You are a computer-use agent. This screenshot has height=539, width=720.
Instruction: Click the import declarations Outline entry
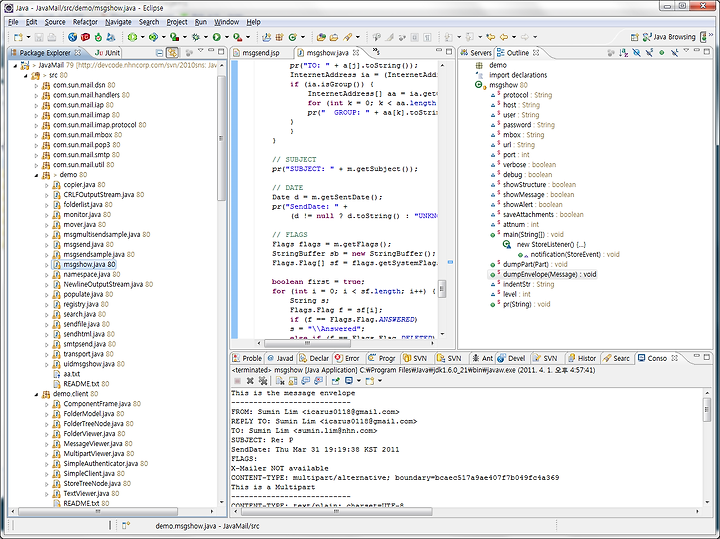[518, 75]
